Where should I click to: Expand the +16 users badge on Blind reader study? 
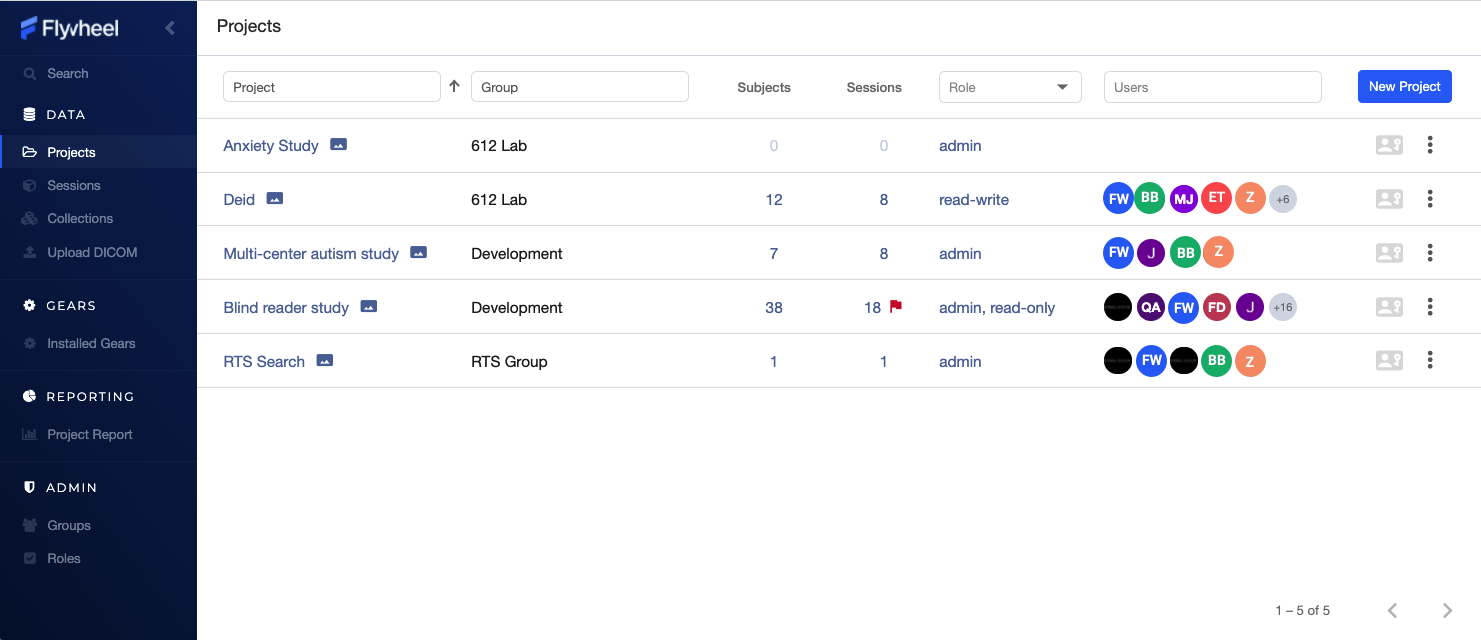pyautogui.click(x=1283, y=307)
